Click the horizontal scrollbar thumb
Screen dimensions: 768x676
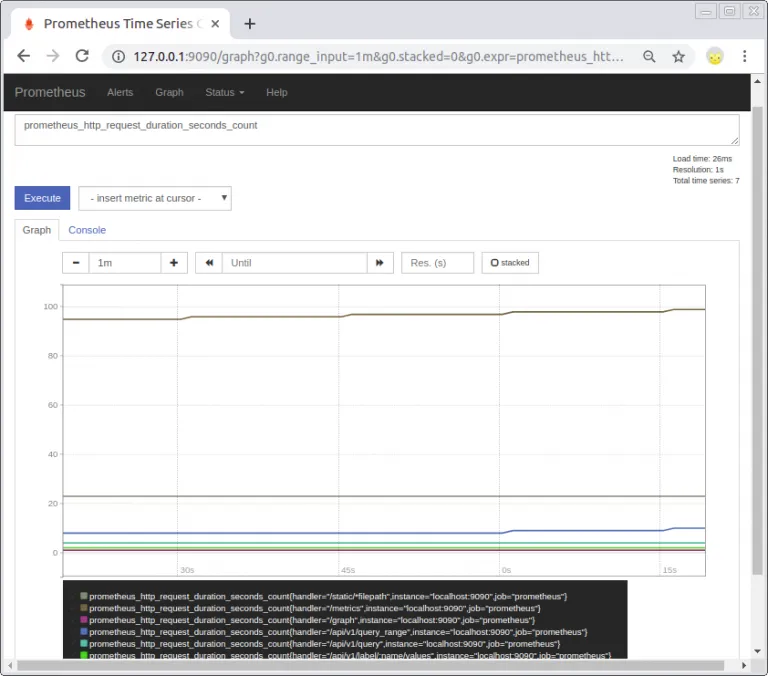[x=371, y=666]
